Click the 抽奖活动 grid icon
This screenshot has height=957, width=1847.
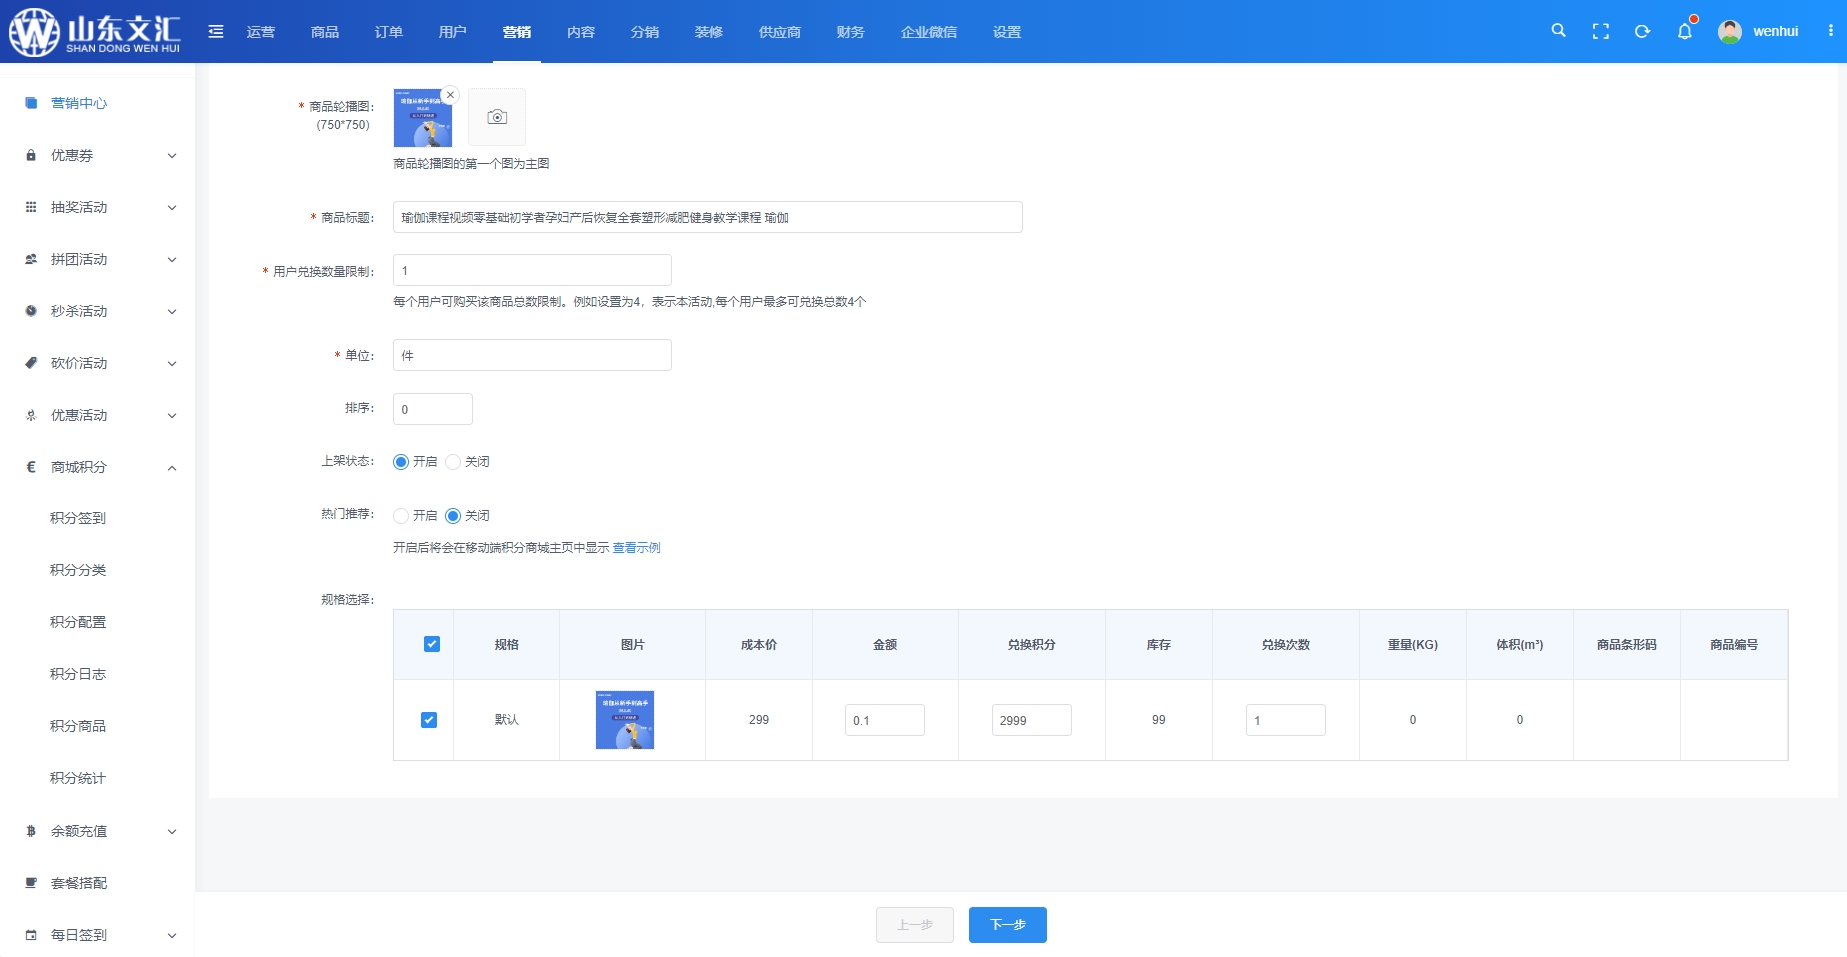[x=31, y=207]
